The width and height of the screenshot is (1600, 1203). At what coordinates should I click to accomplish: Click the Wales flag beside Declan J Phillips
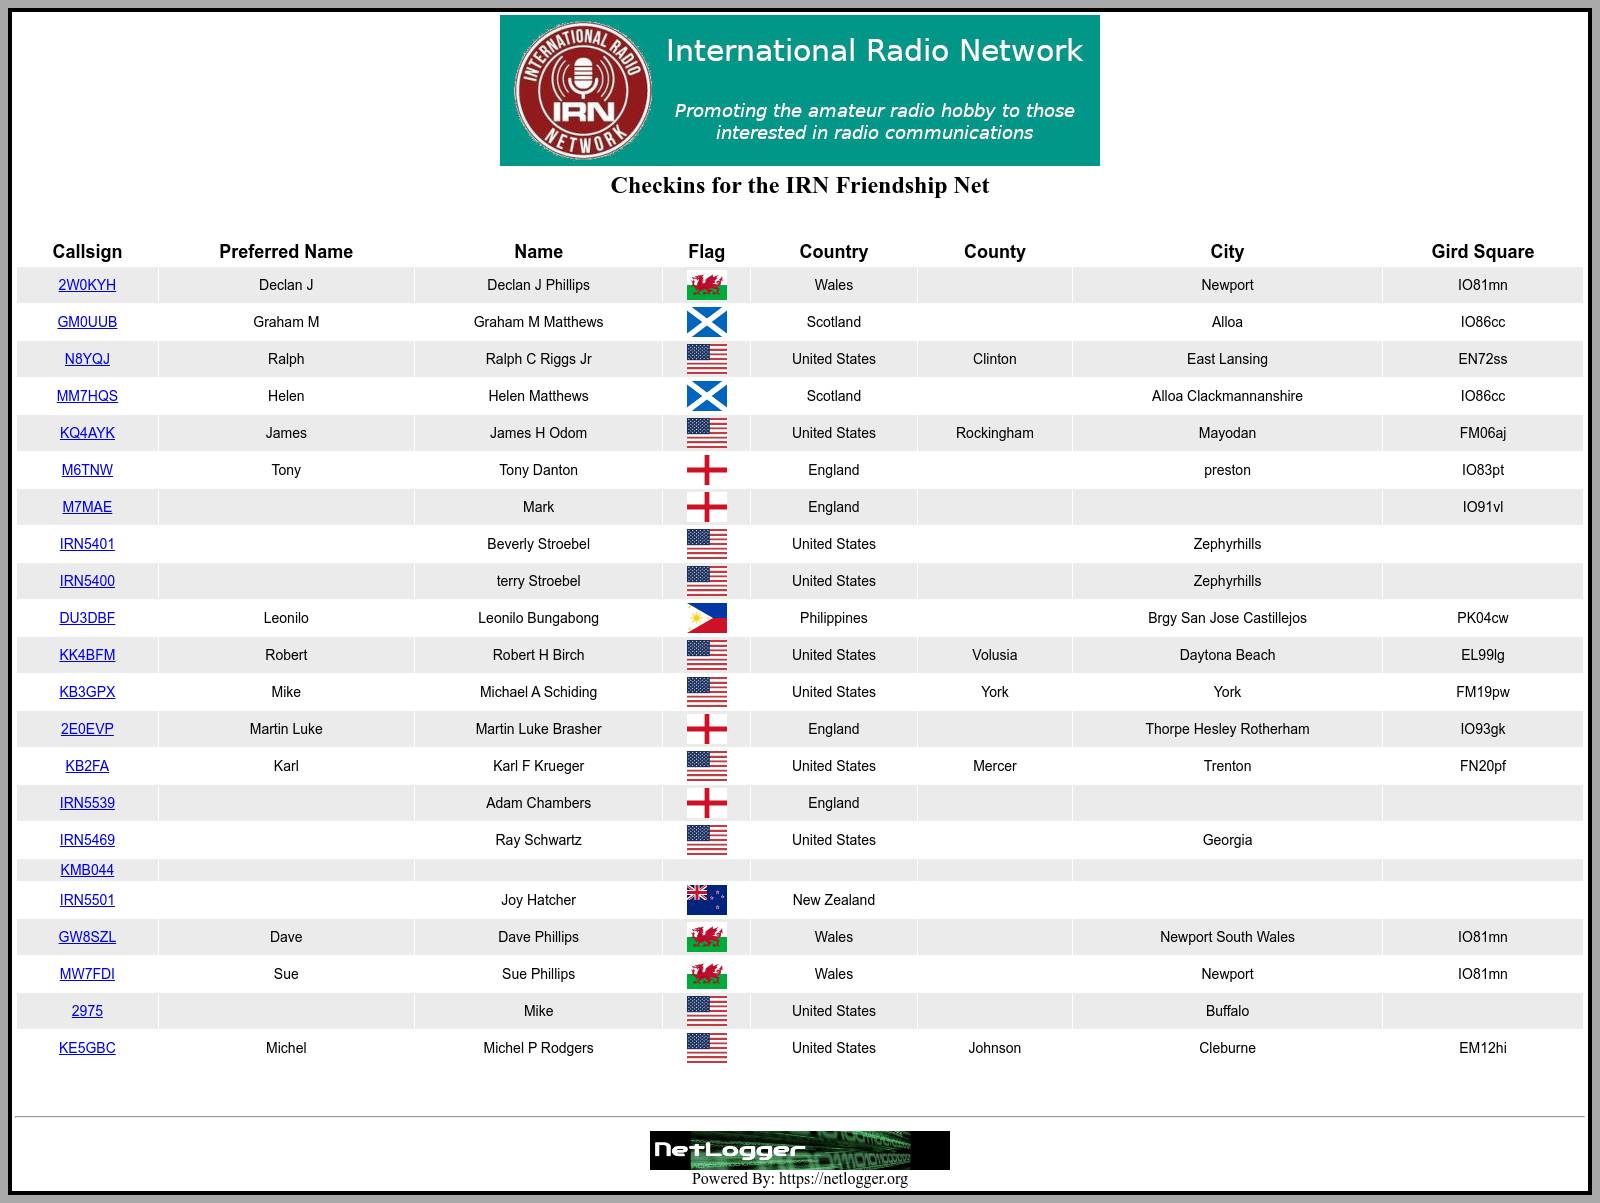(706, 285)
